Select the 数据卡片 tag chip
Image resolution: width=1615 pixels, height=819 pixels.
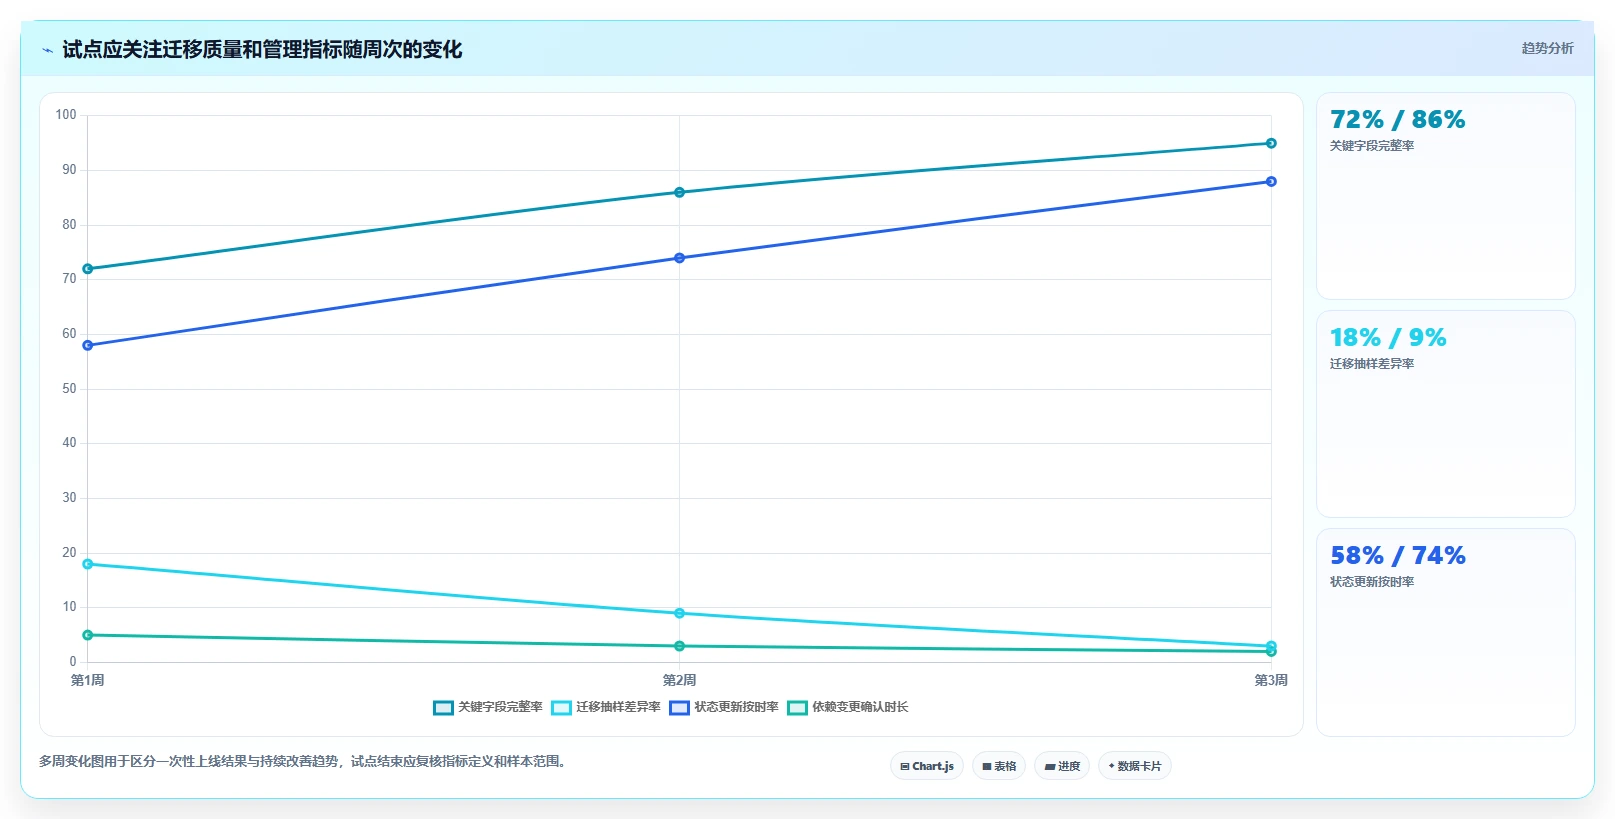coord(1135,766)
